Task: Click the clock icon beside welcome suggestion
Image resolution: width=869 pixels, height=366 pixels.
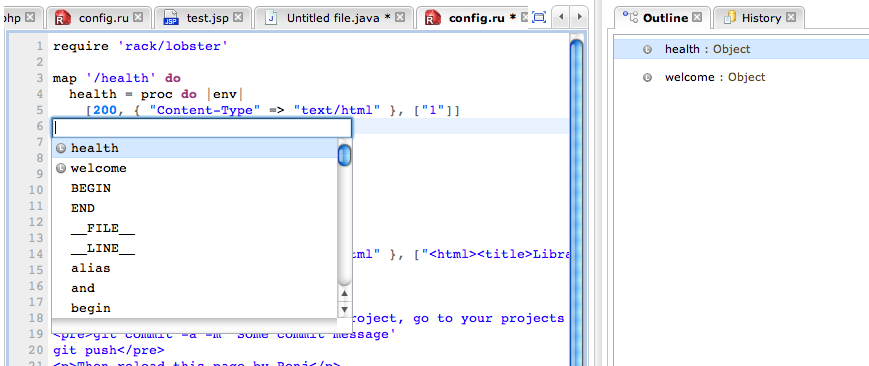Action: 62,169
